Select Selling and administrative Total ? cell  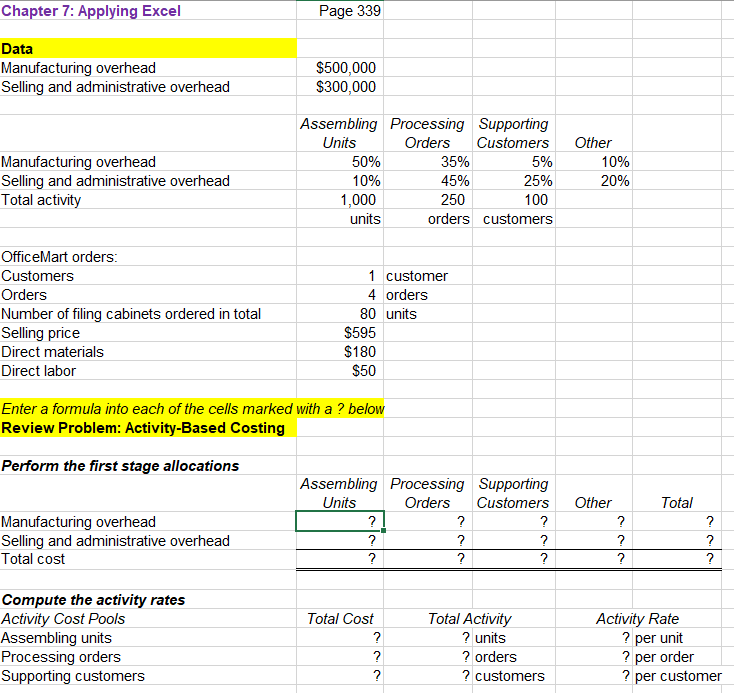point(677,540)
